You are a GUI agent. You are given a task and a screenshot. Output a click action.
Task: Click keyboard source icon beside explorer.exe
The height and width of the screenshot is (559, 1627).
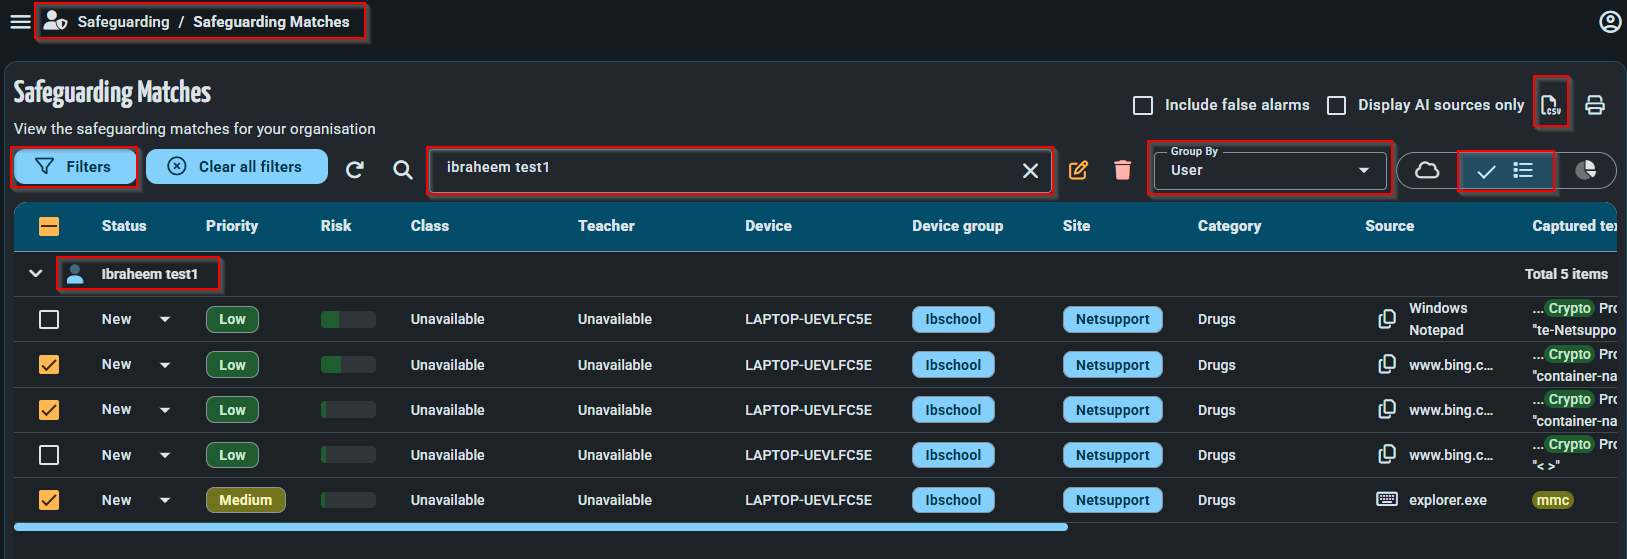(x=1387, y=499)
